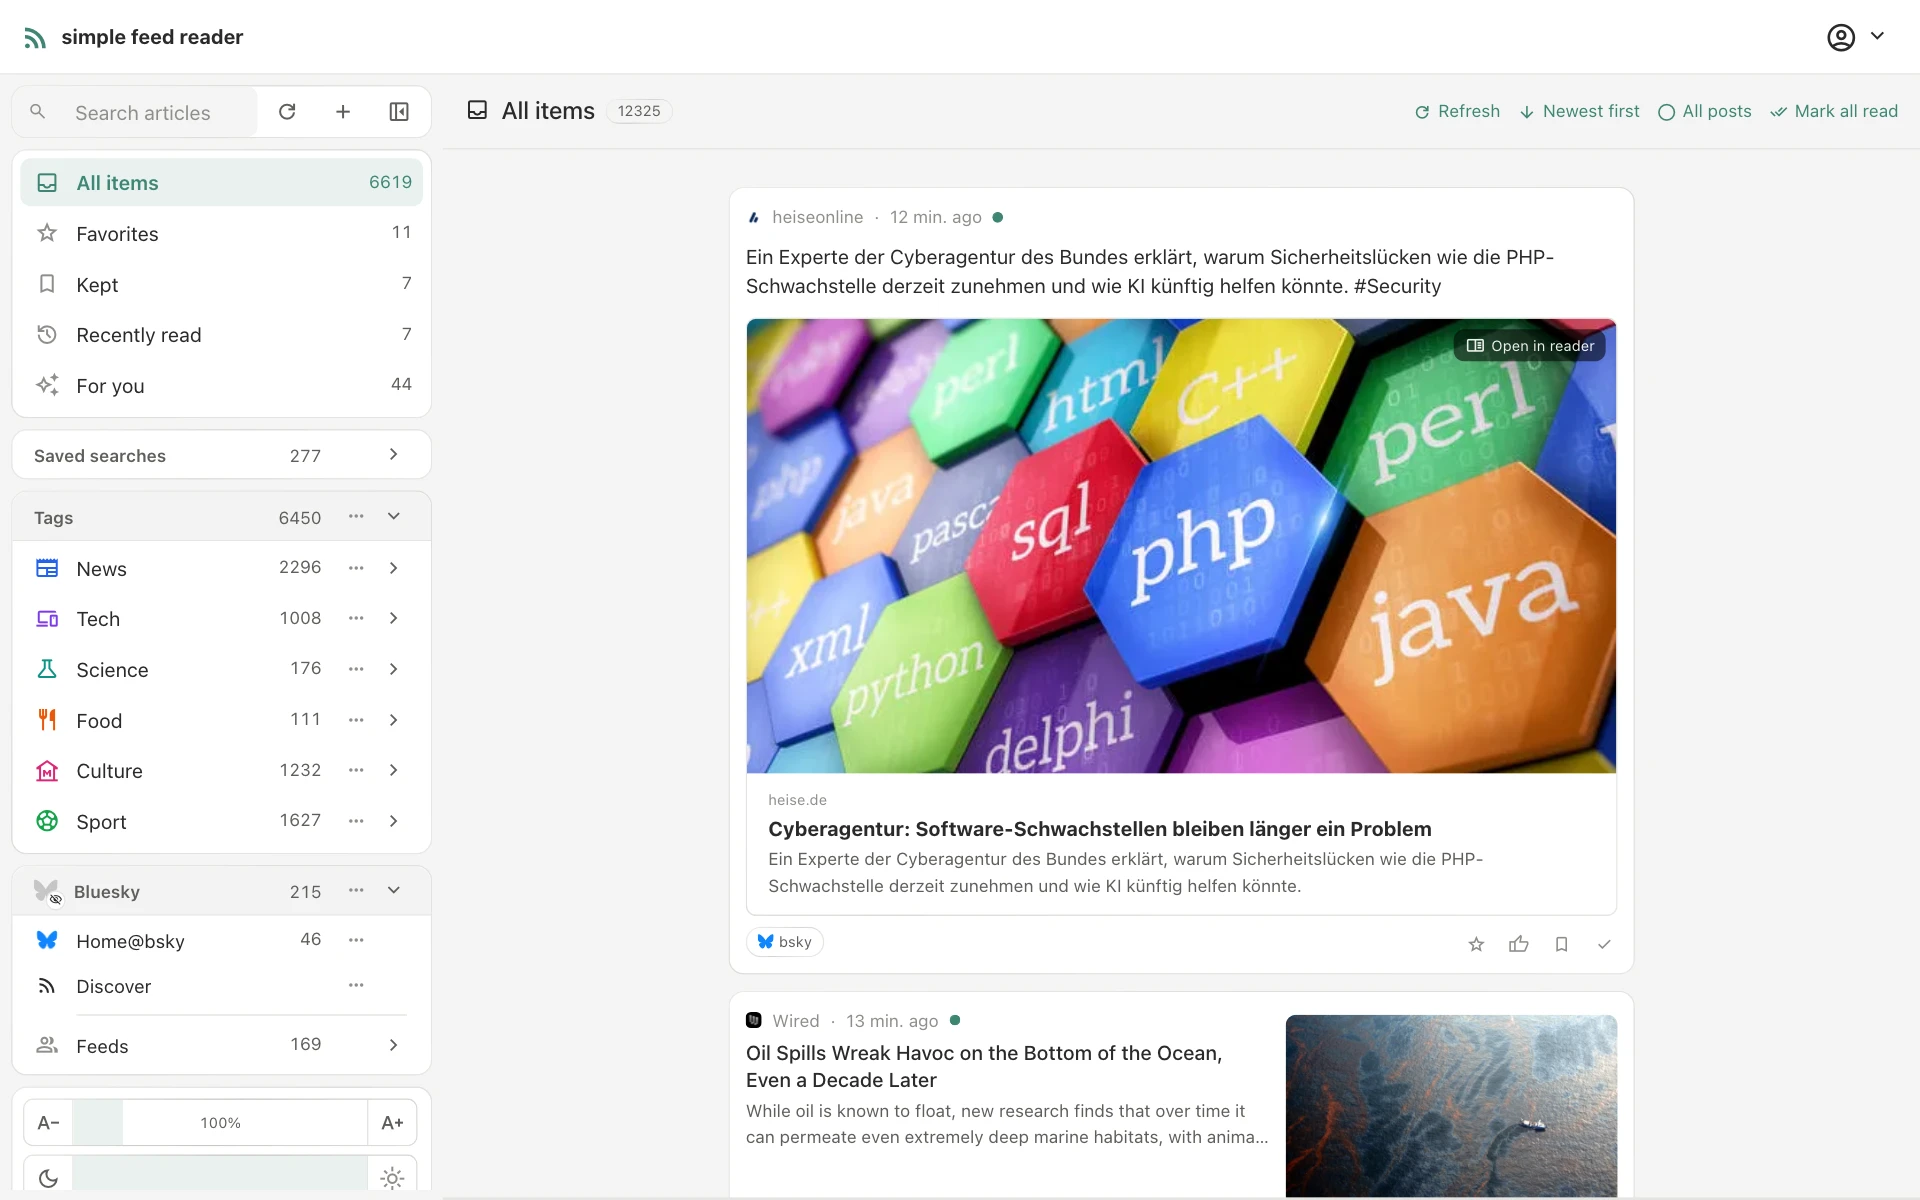Decrease font size with A- button
Viewport: 1920px width, 1200px height.
(x=48, y=1123)
